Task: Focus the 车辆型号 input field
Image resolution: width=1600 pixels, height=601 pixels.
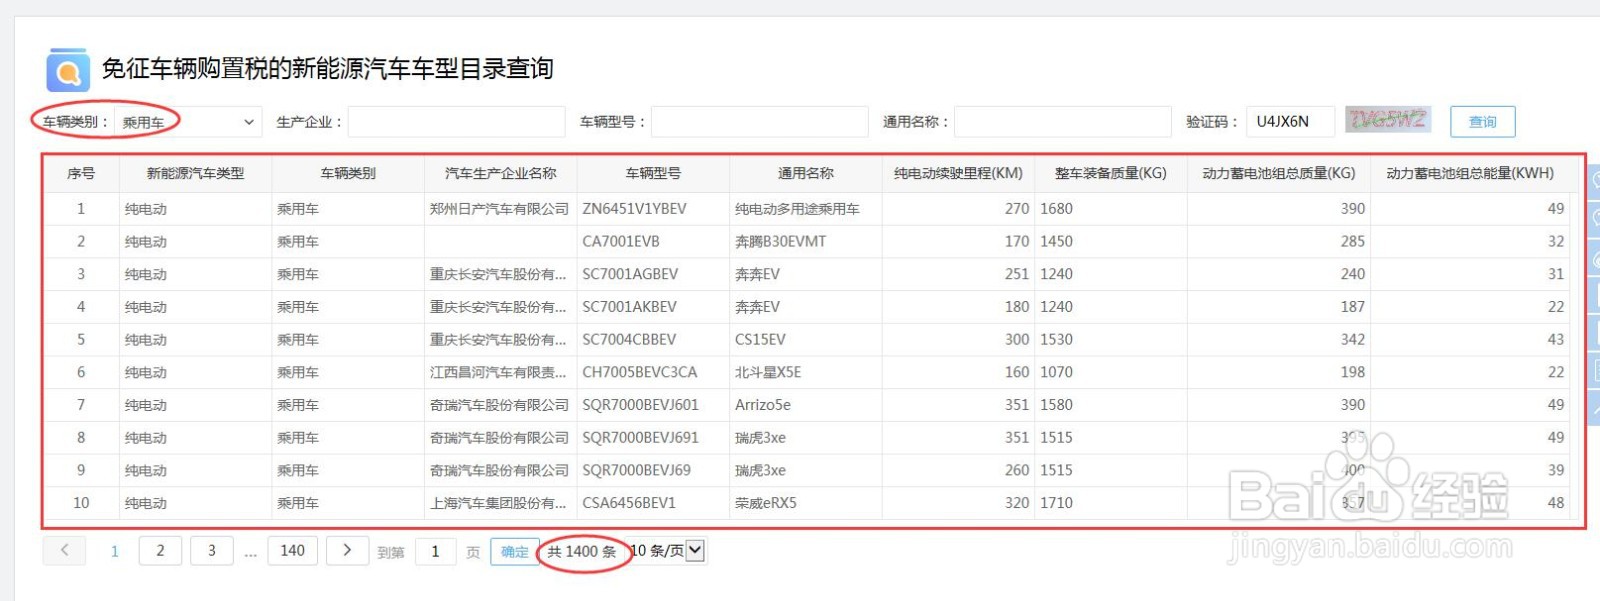Action: coord(760,122)
